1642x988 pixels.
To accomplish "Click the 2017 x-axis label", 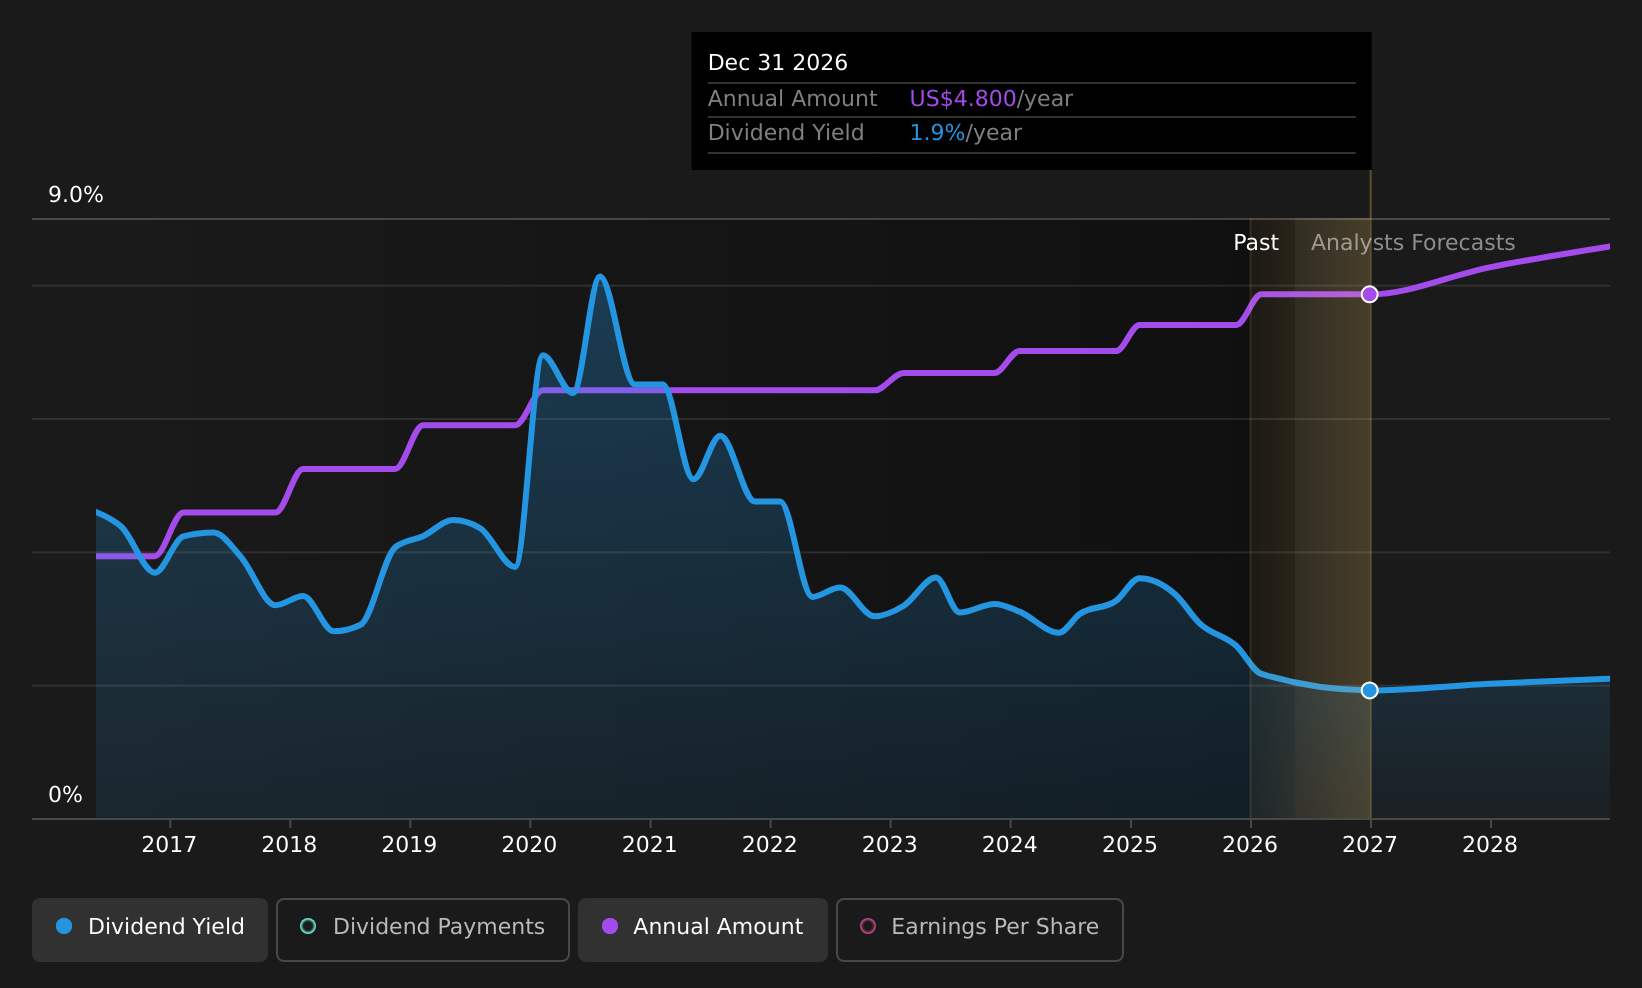I will 169,845.
